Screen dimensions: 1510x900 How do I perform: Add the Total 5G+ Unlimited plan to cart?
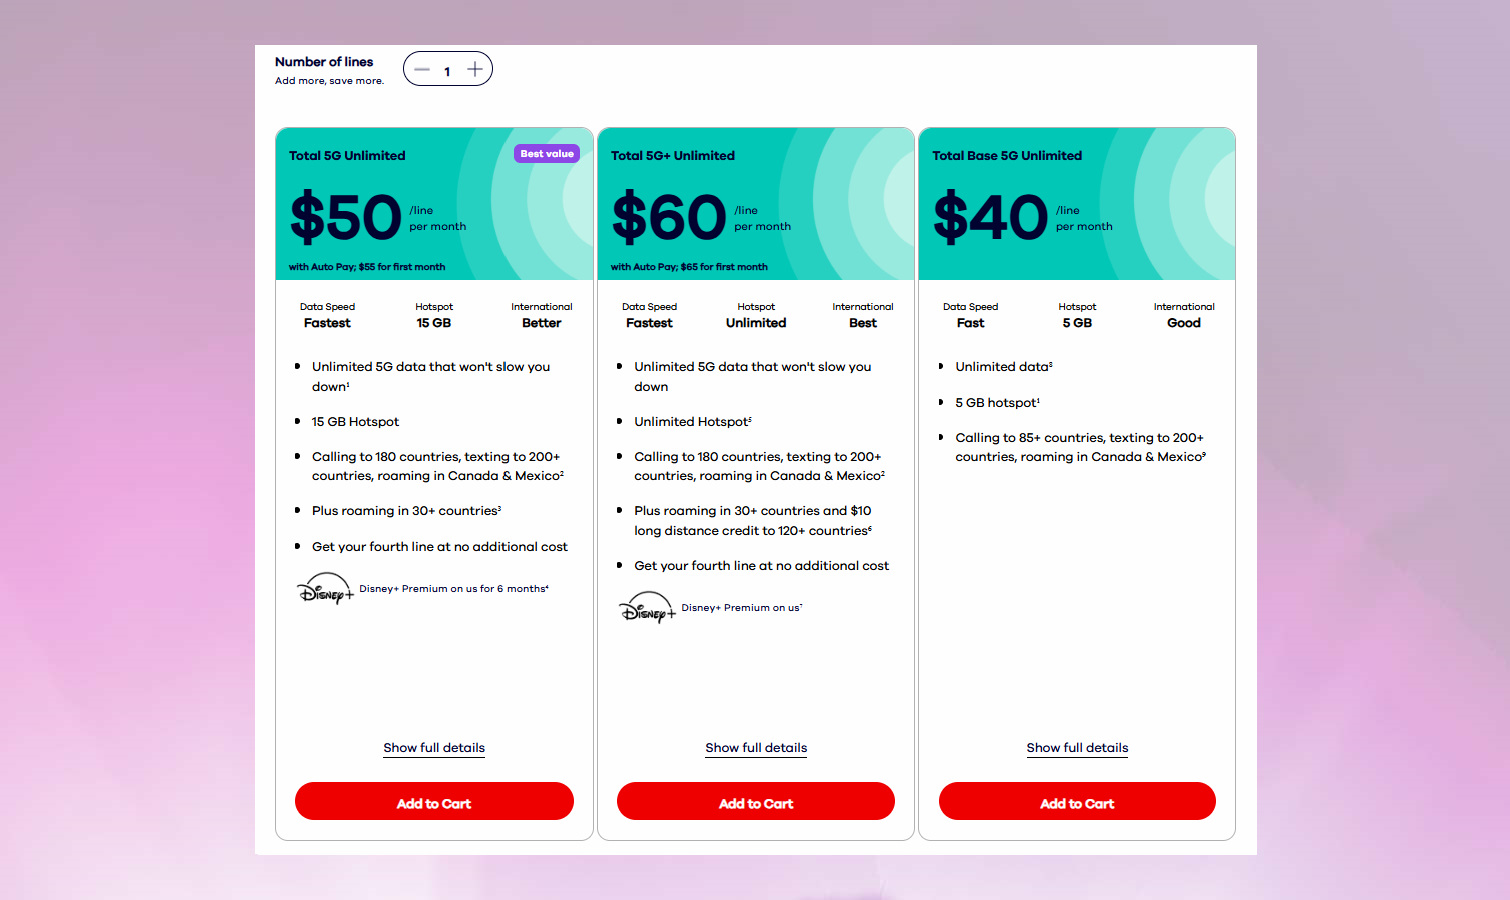pyautogui.click(x=755, y=801)
